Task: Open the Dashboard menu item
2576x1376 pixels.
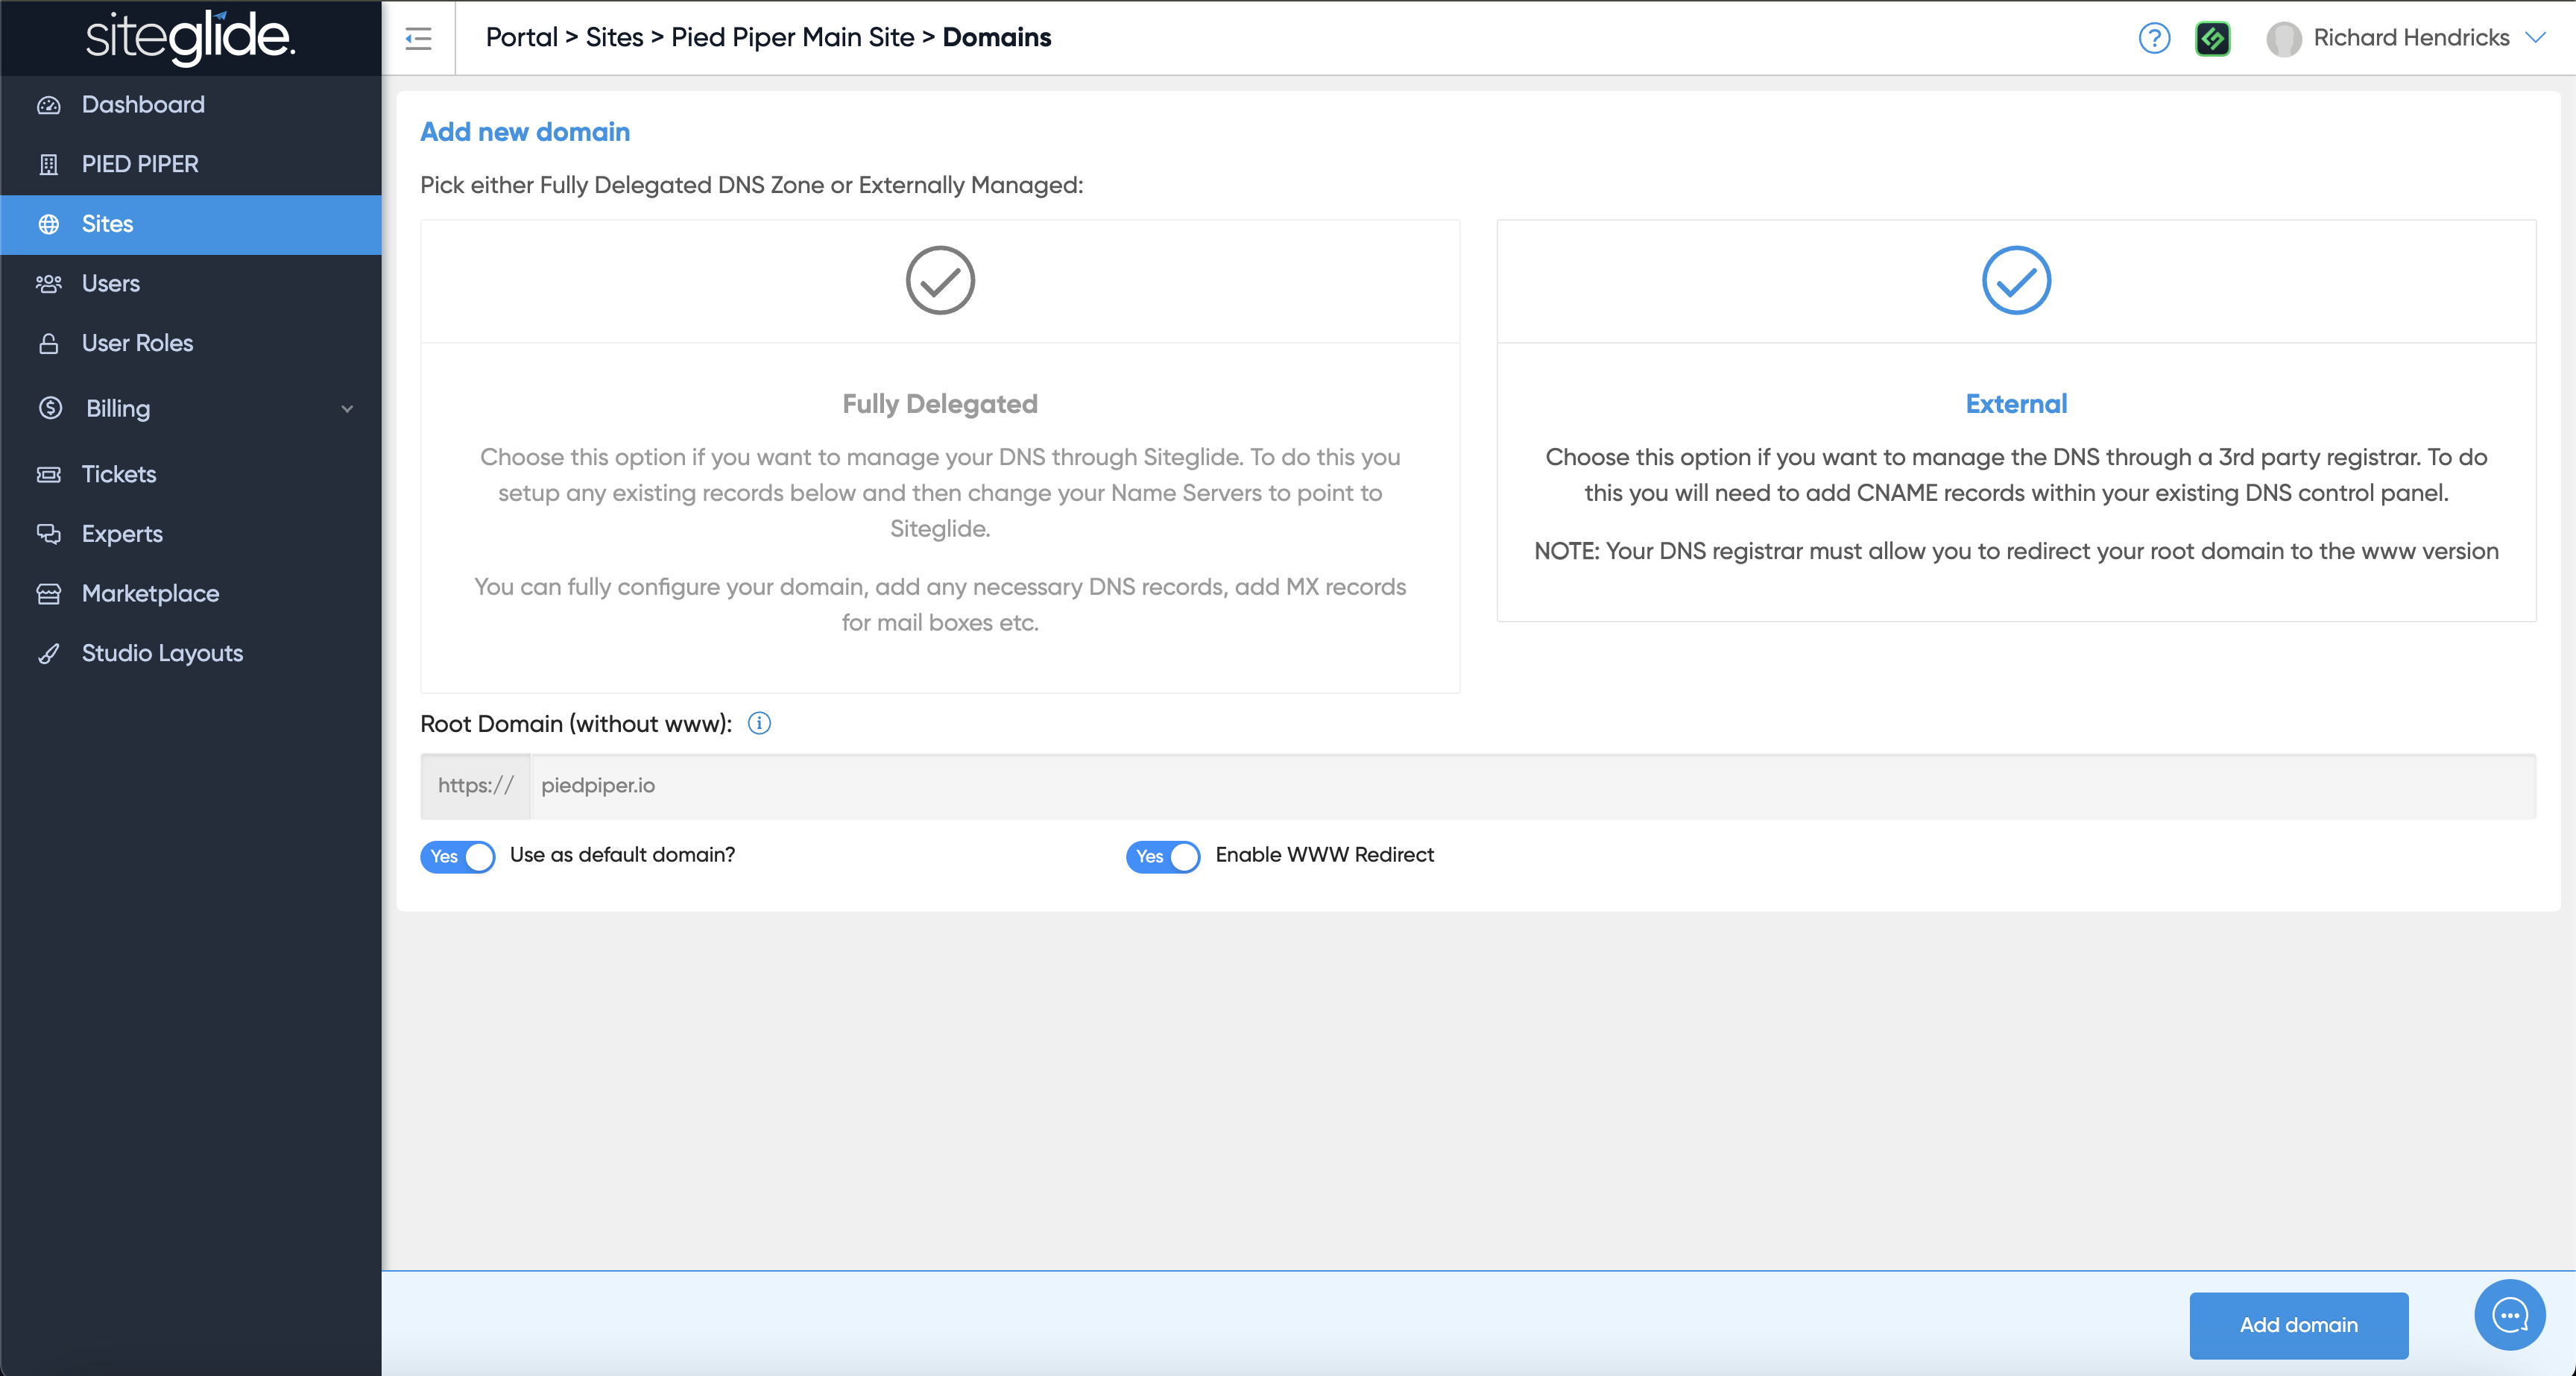Action: pyautogui.click(x=143, y=104)
